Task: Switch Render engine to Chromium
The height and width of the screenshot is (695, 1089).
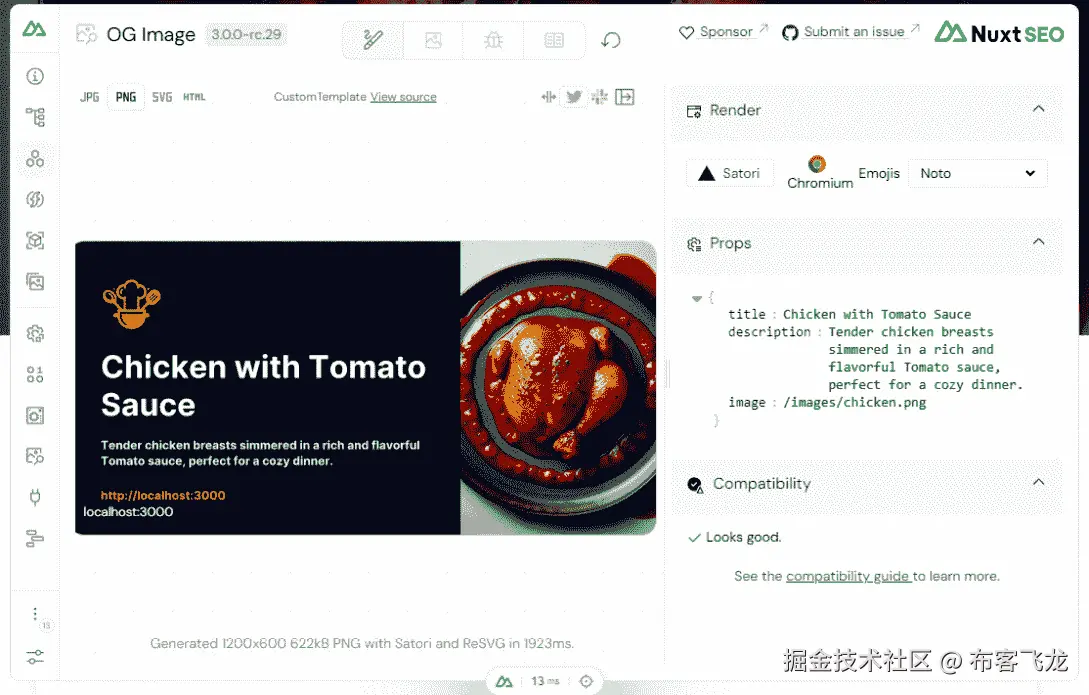Action: [818, 172]
